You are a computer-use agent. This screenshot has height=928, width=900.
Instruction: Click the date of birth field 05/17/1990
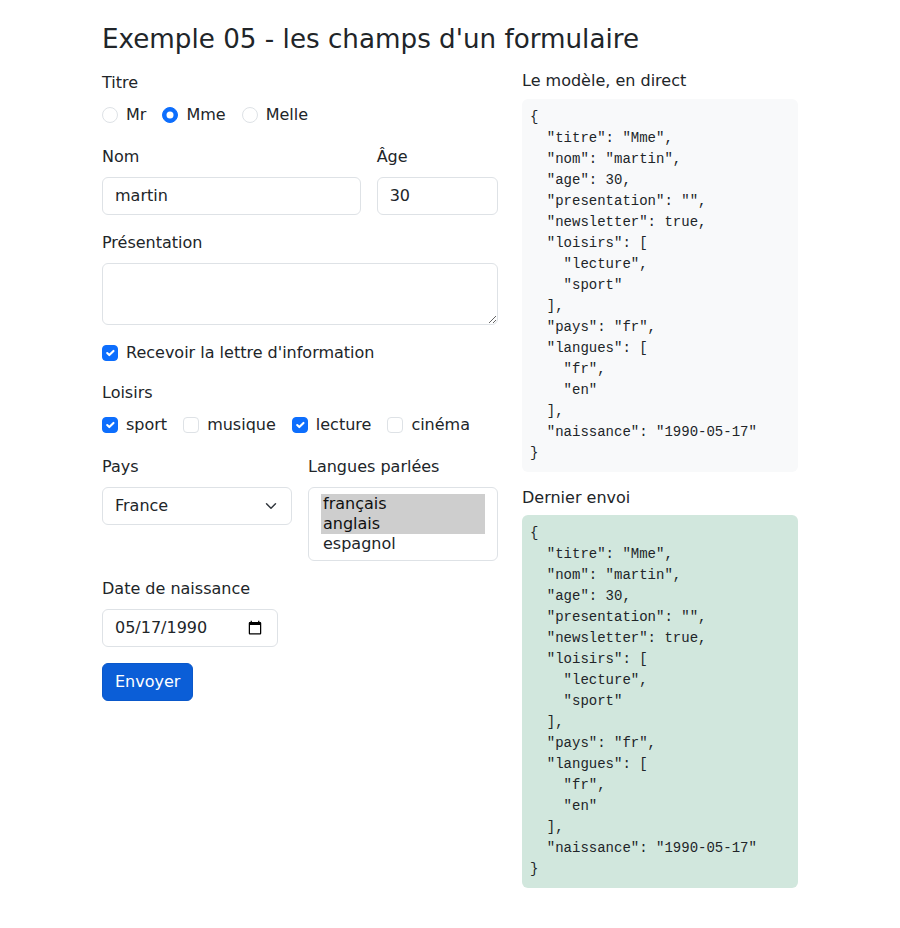(190, 628)
